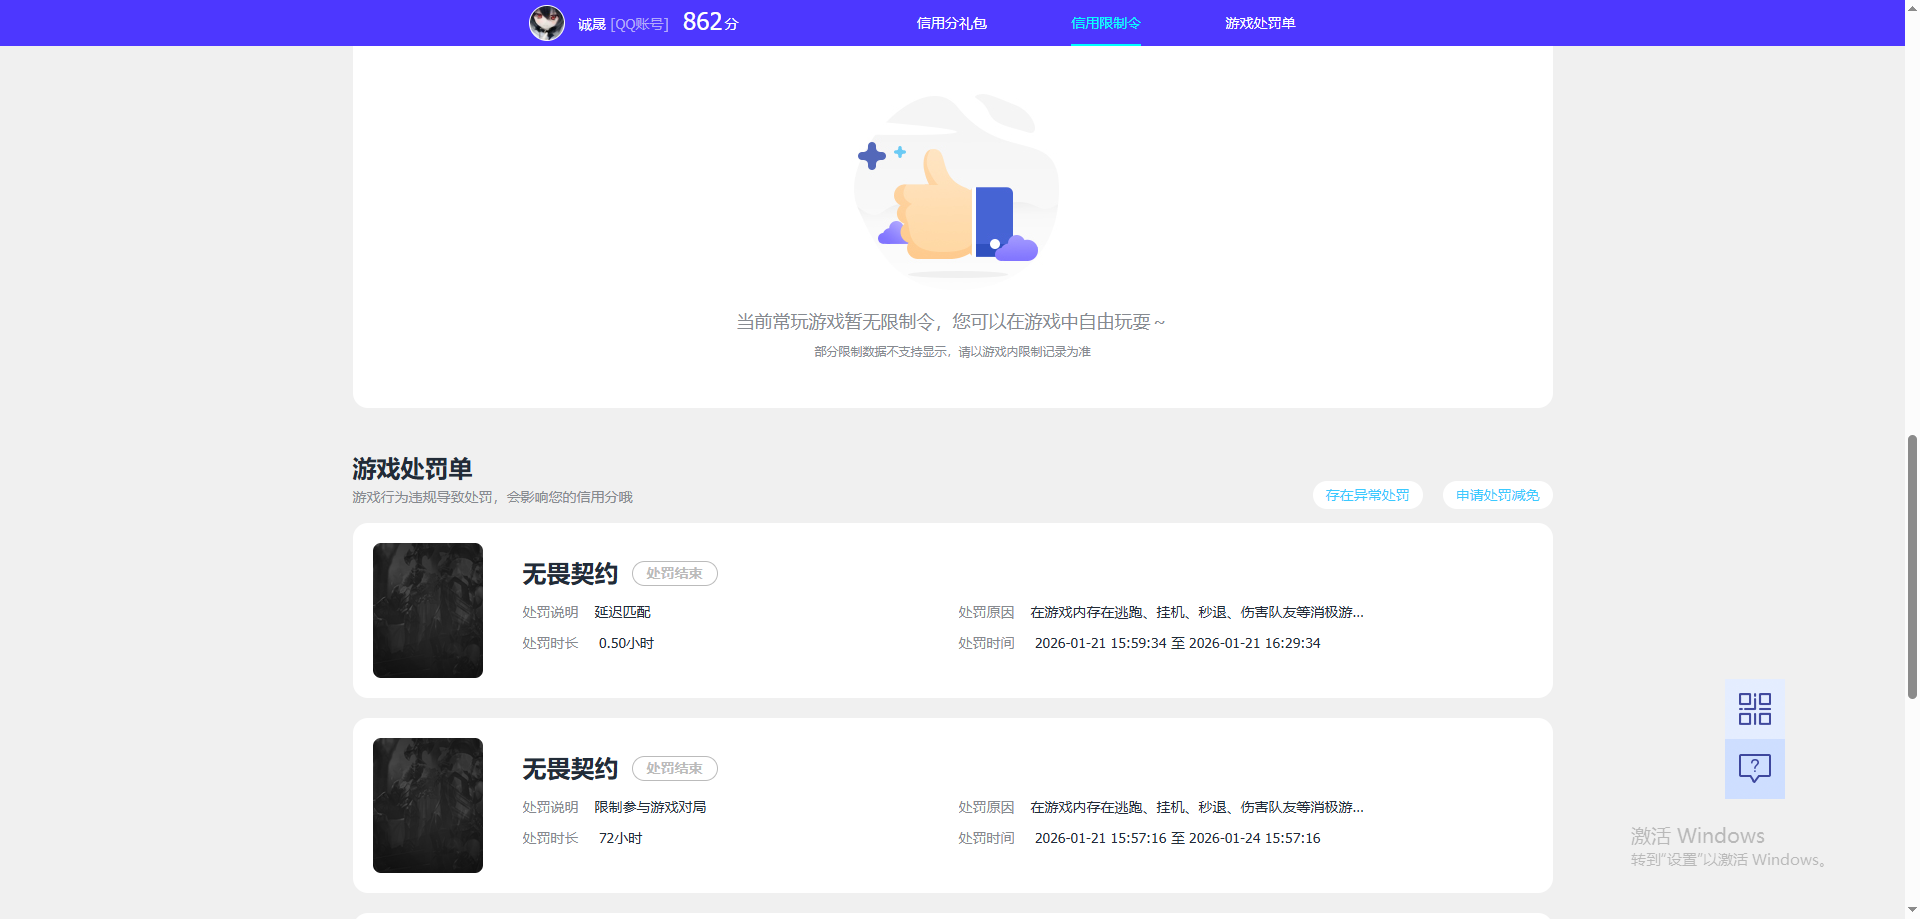The width and height of the screenshot is (1920, 919).
Task: Click 无畏契约 title of 0.50小时 record
Action: tap(570, 574)
